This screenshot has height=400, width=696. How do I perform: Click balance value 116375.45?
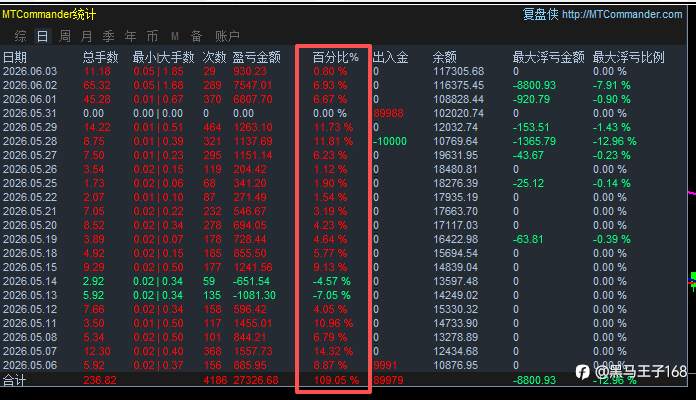459,85
